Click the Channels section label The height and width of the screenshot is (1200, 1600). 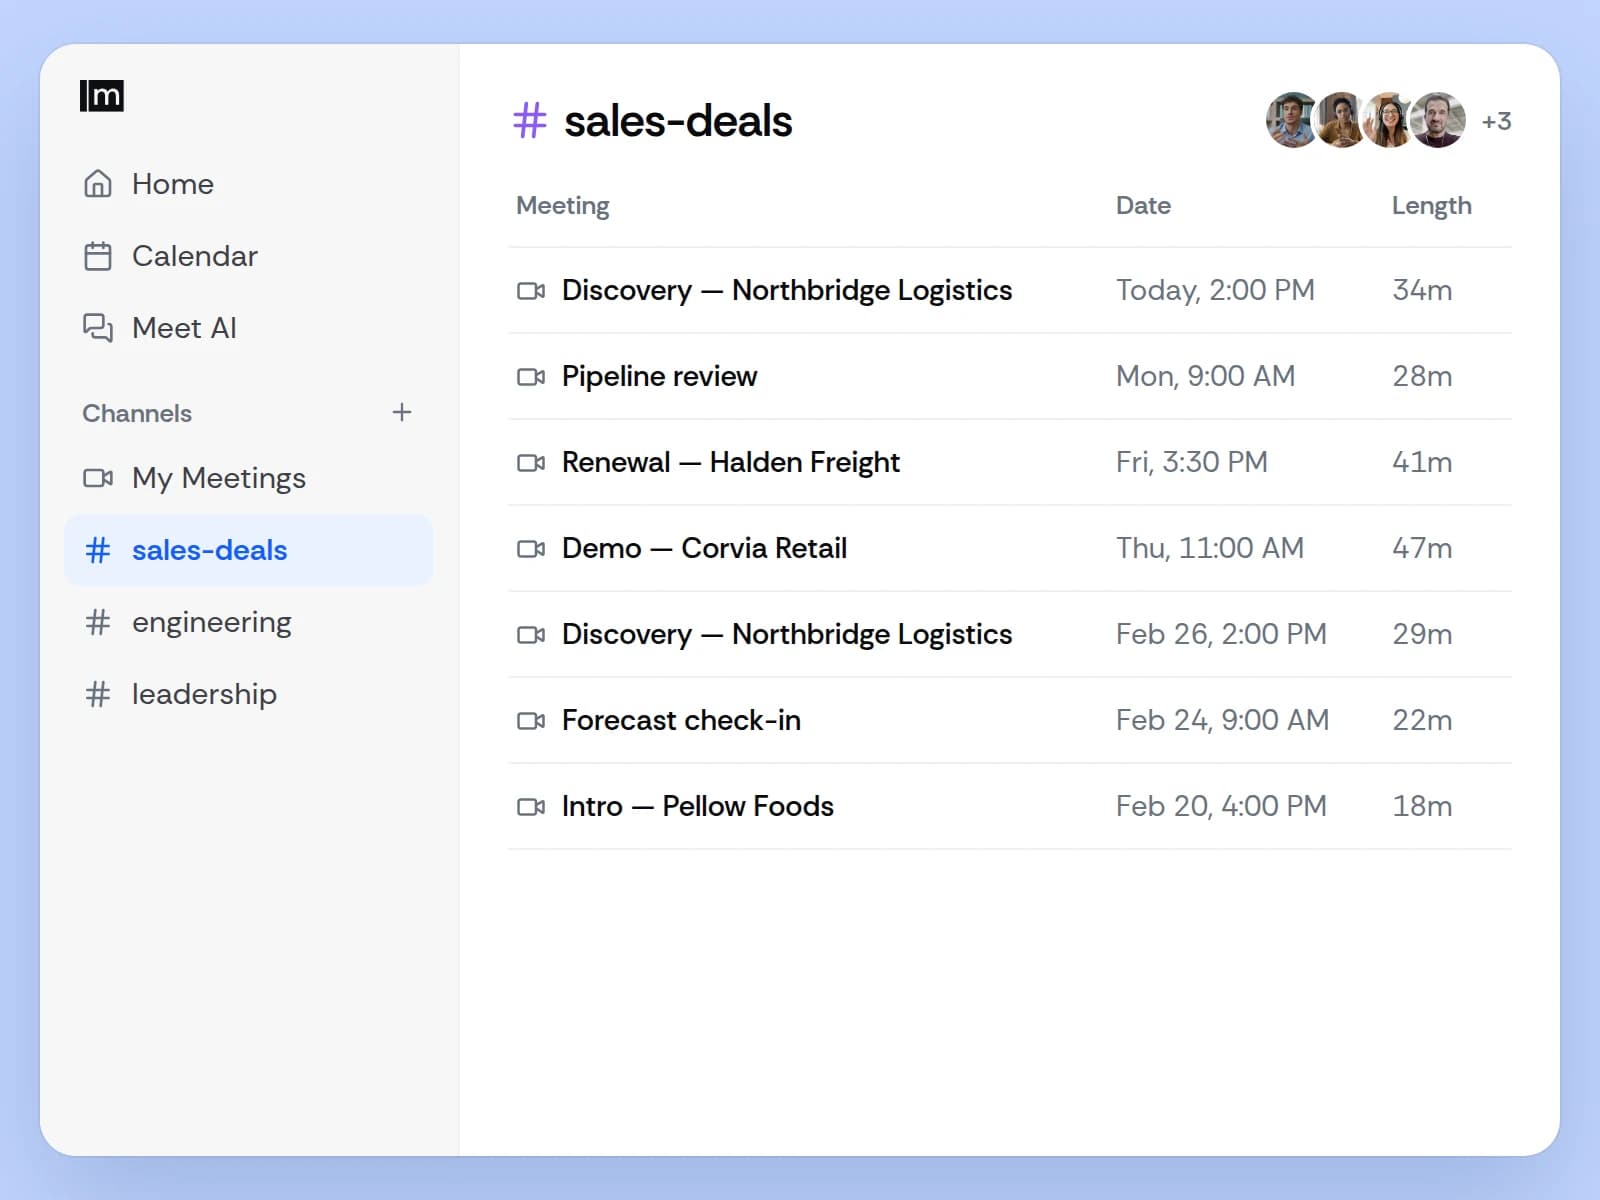coord(137,413)
